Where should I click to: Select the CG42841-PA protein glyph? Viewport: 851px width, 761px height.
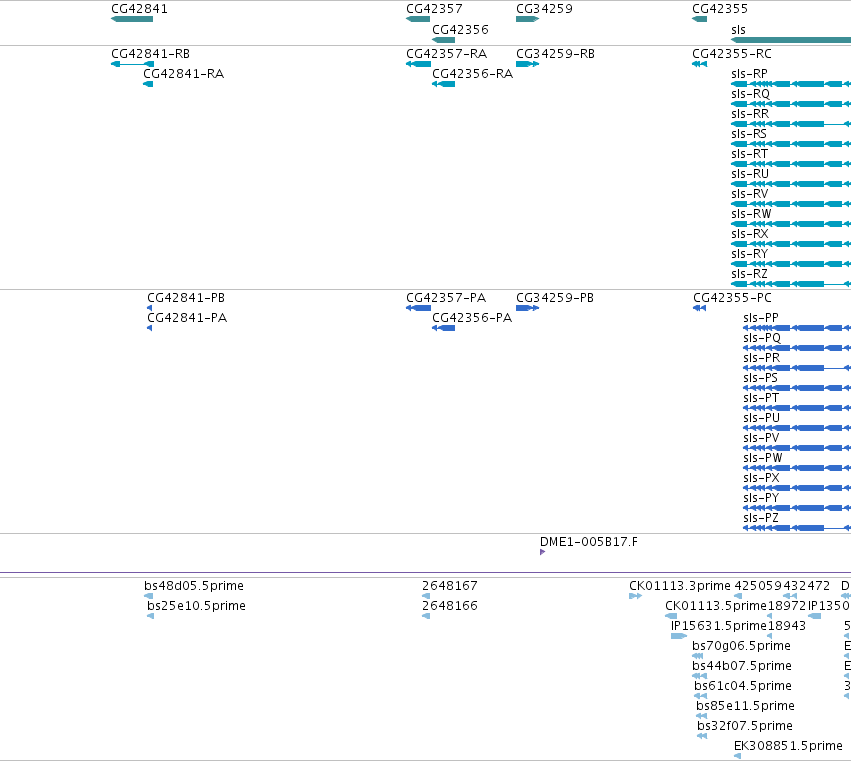point(150,328)
